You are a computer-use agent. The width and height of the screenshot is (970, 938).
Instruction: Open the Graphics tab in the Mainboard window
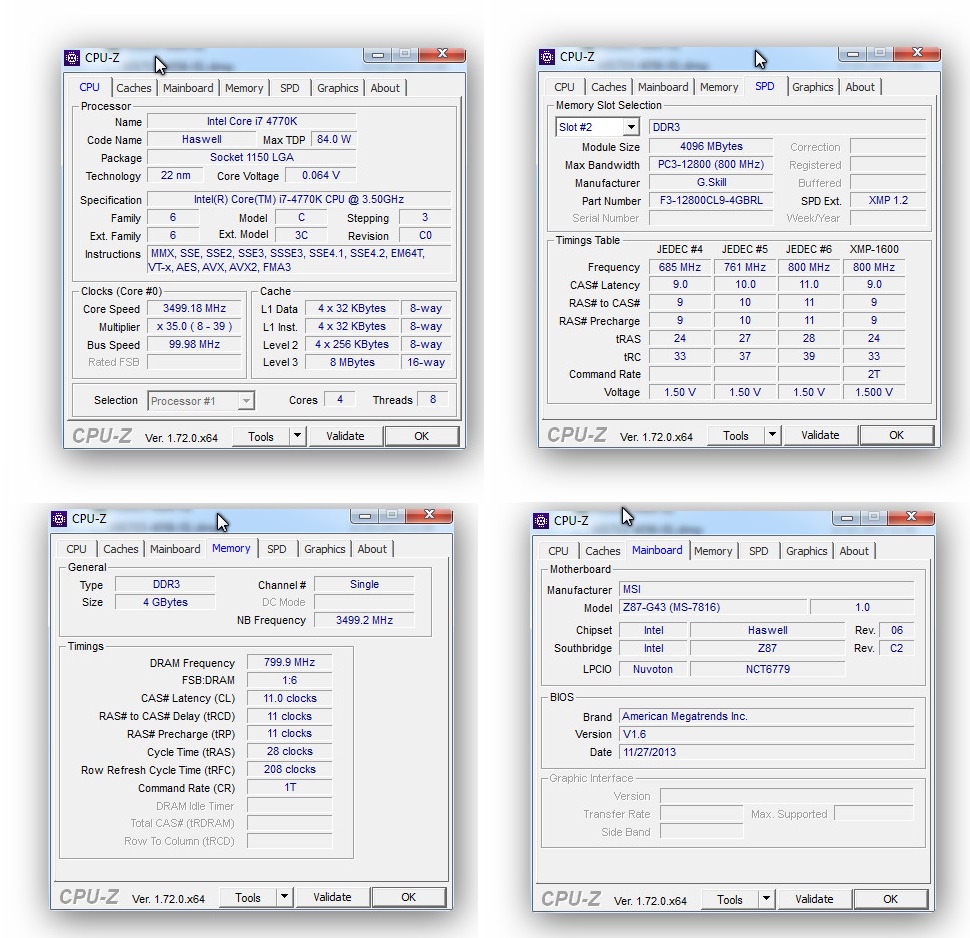807,551
